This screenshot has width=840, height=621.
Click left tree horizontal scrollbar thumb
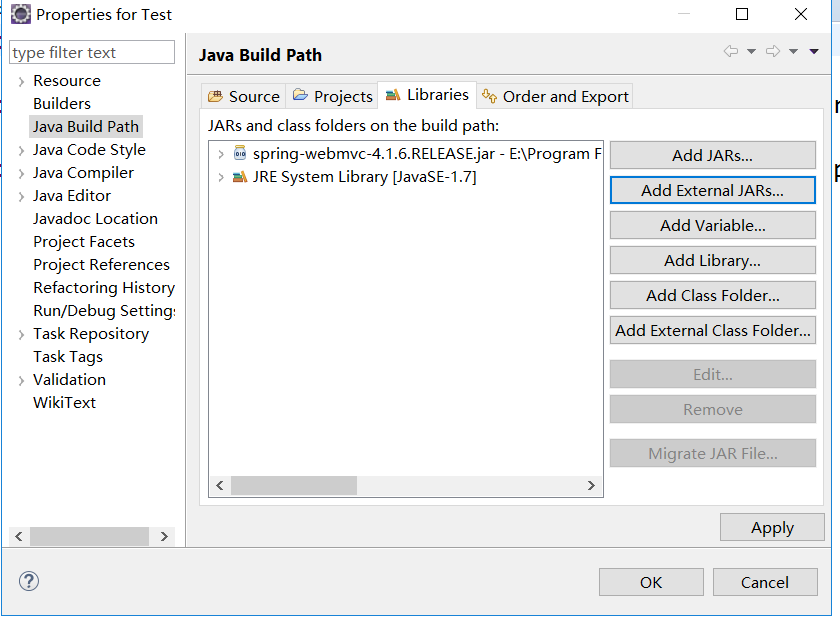coord(89,536)
